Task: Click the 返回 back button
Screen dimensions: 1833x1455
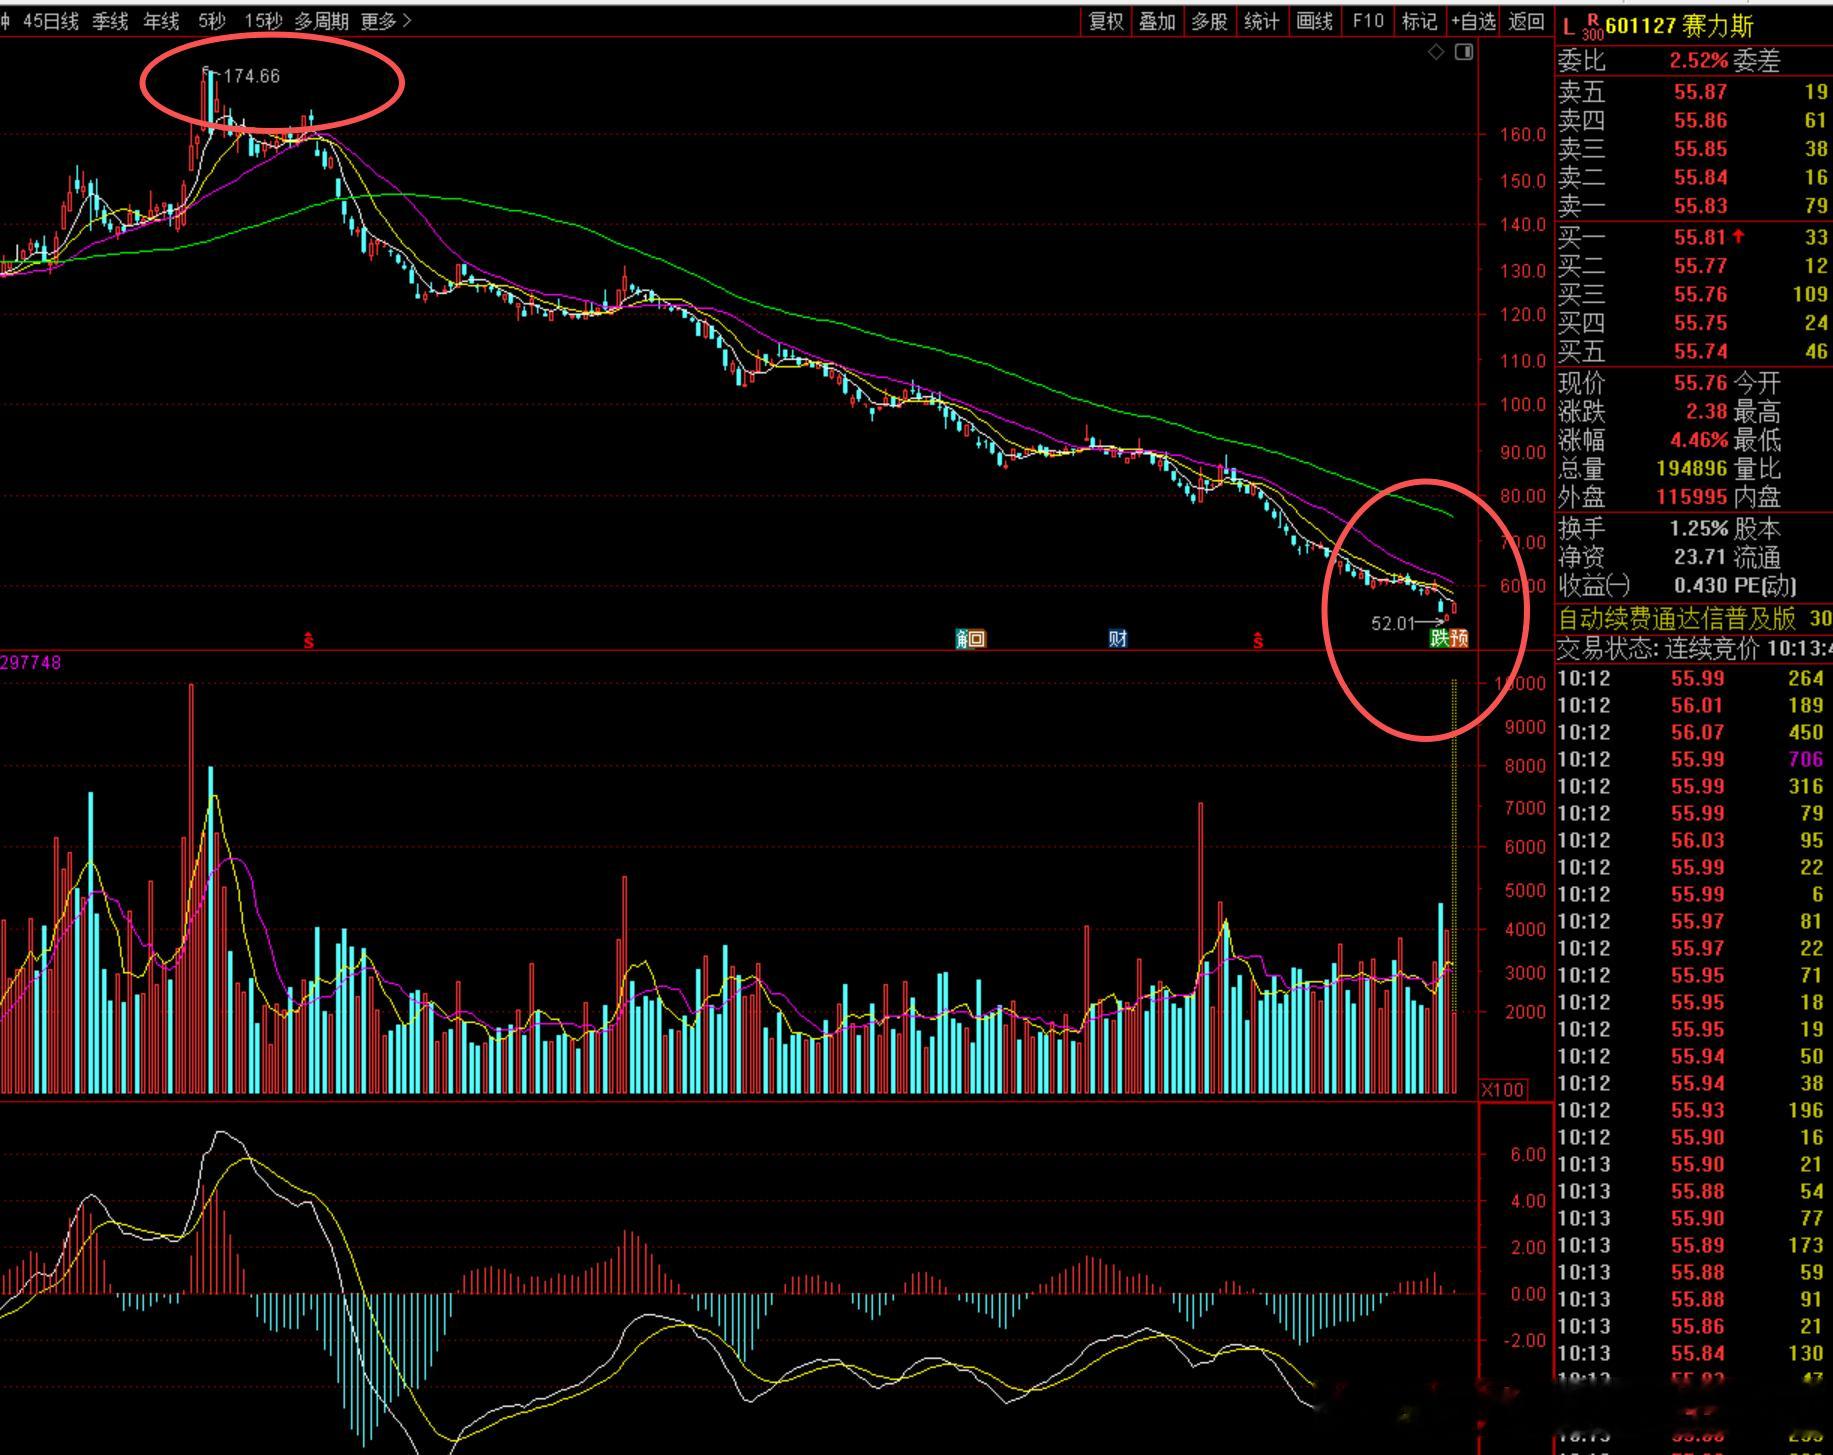Action: 1527,21
